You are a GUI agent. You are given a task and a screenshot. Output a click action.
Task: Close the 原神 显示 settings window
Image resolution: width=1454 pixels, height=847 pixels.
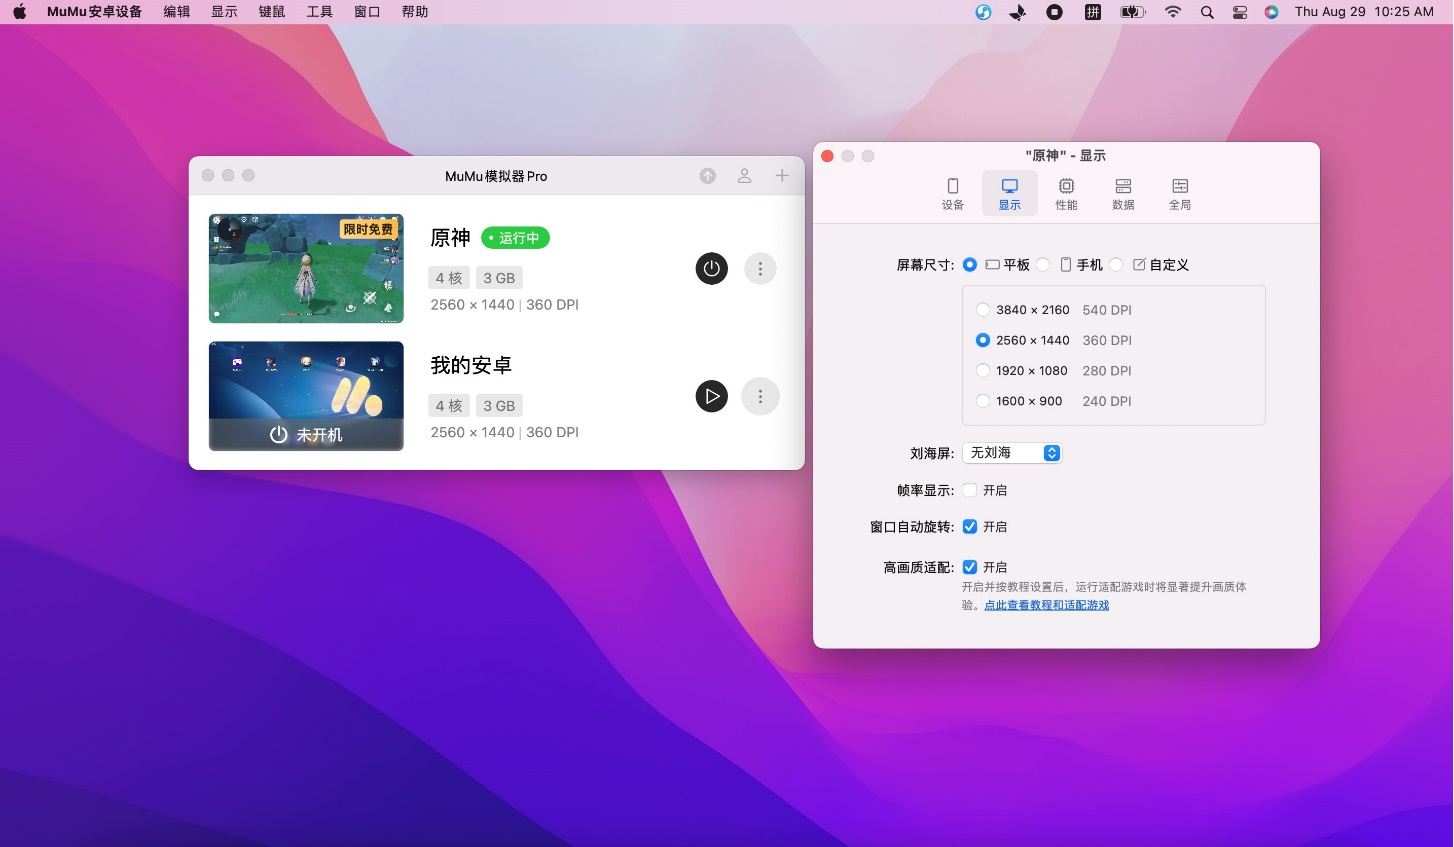(827, 156)
